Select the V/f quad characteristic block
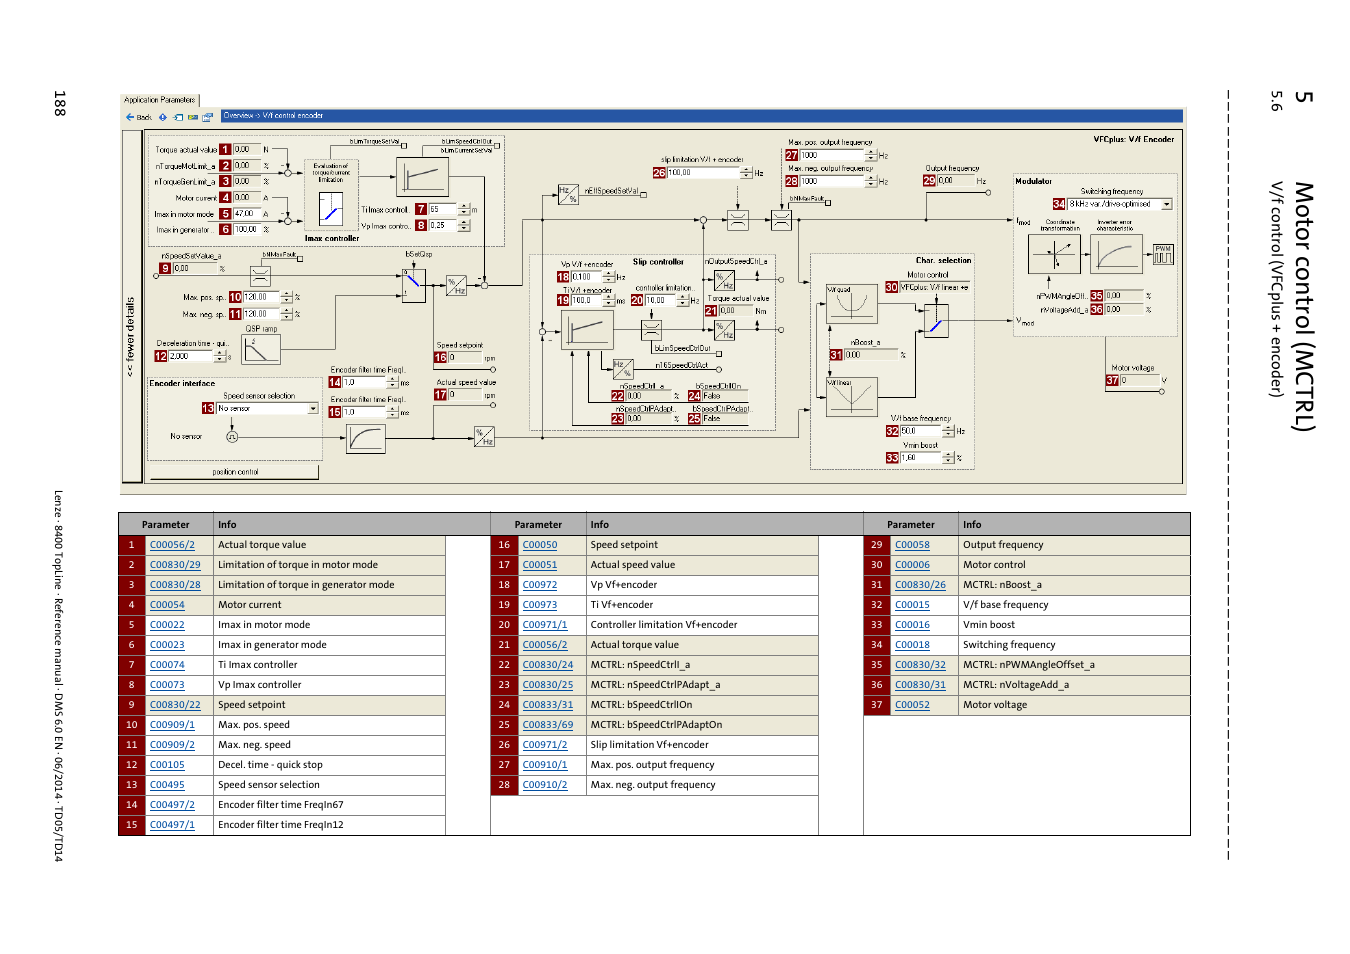 click(x=851, y=302)
